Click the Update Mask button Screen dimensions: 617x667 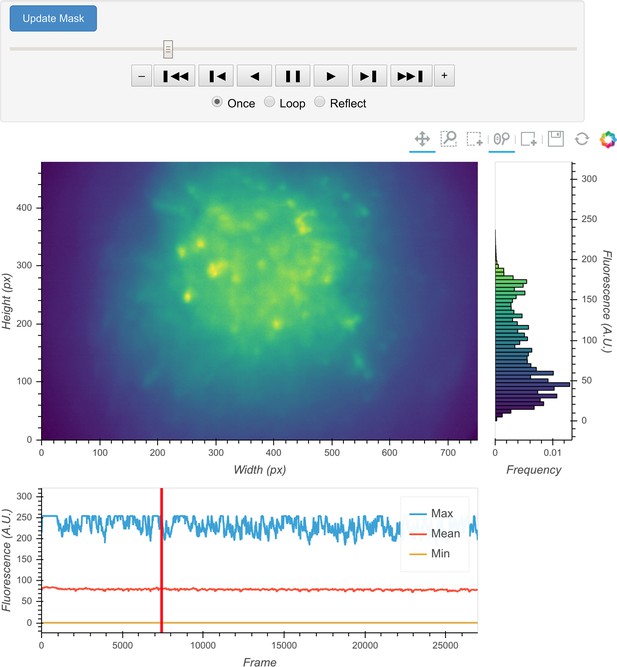tap(53, 18)
